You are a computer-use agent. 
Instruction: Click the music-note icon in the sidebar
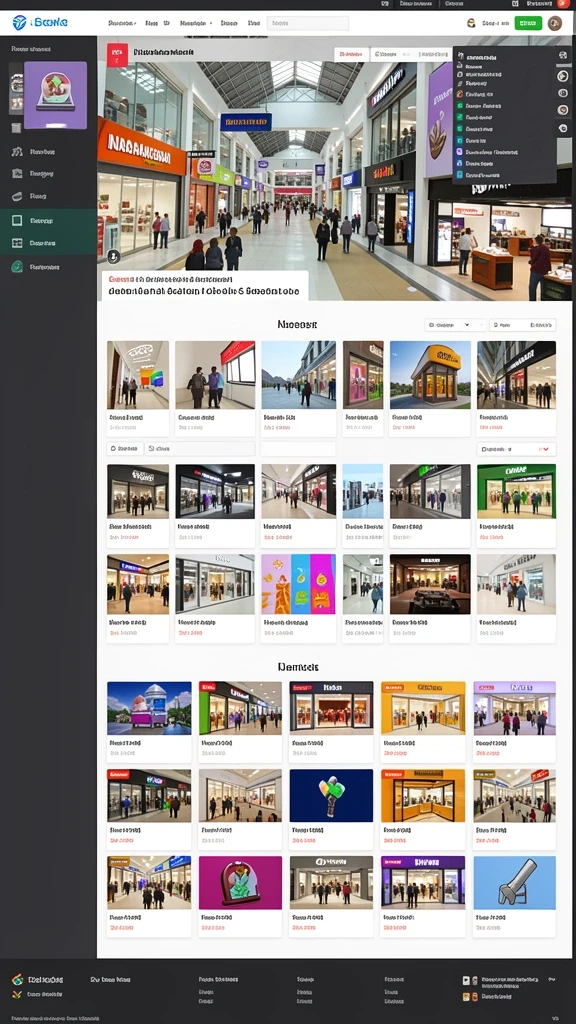[17, 152]
